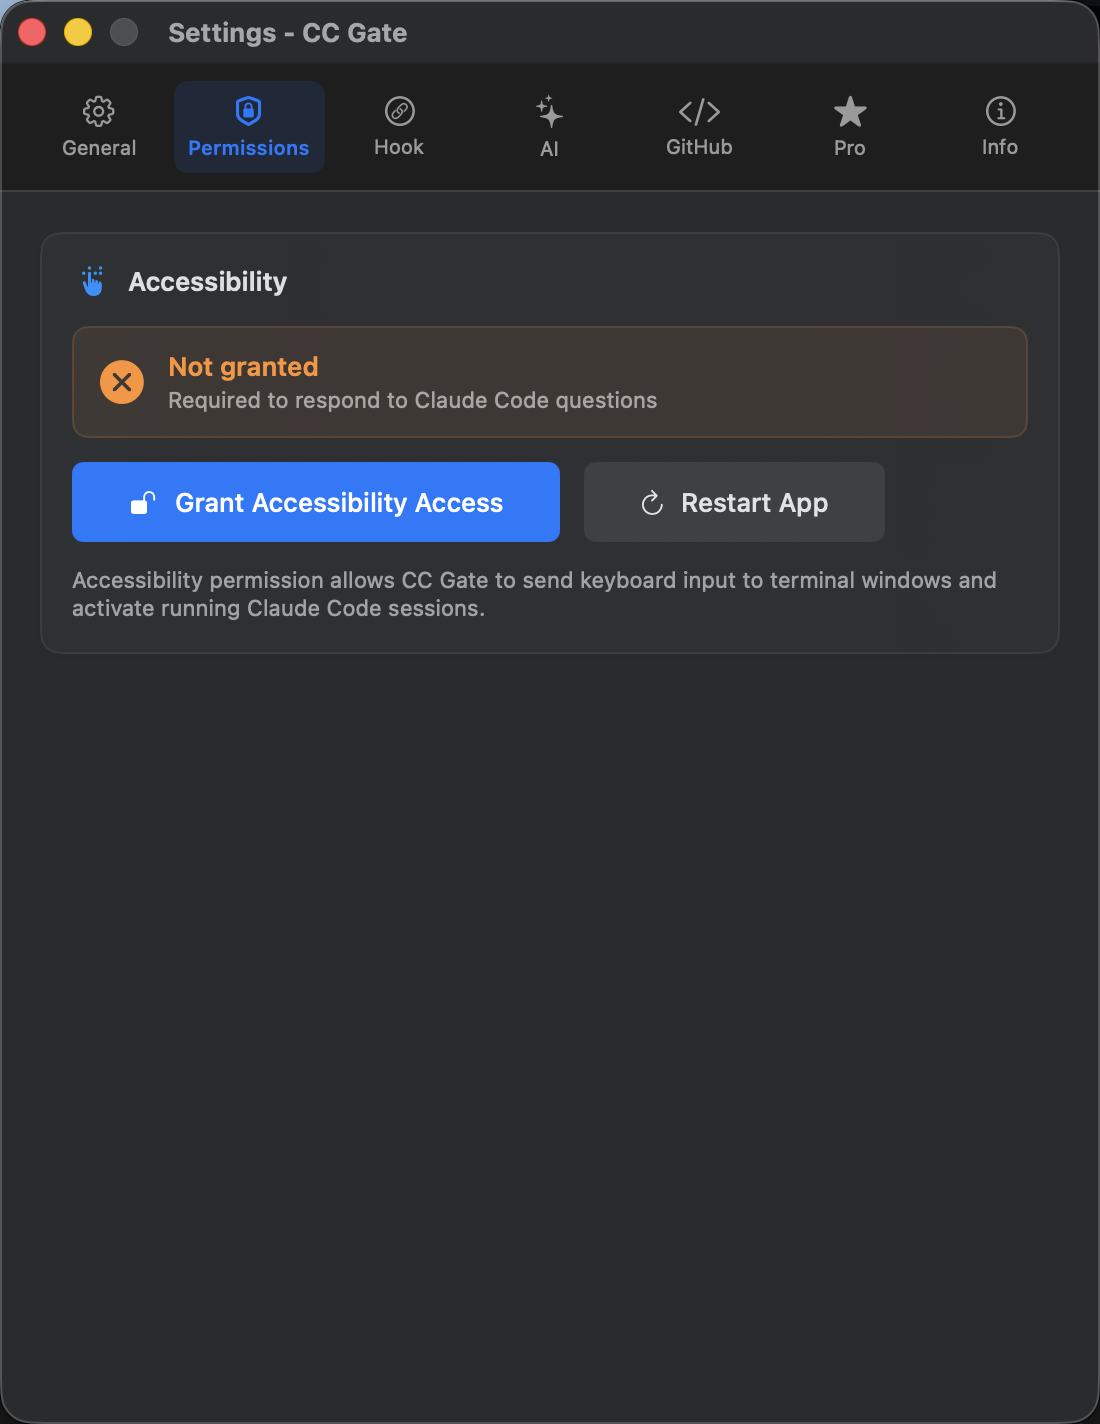Viewport: 1100px width, 1424px height.
Task: Click the Accessibility hand gesture icon
Action: (x=93, y=281)
